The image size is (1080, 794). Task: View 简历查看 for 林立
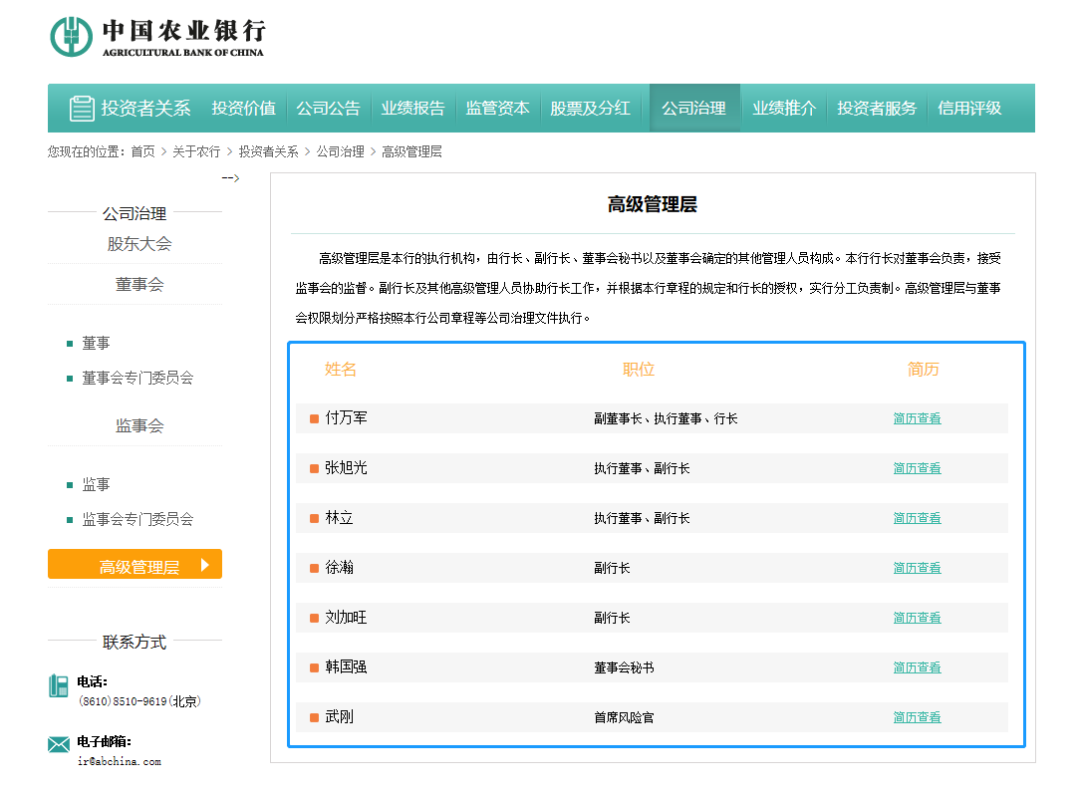(x=917, y=518)
